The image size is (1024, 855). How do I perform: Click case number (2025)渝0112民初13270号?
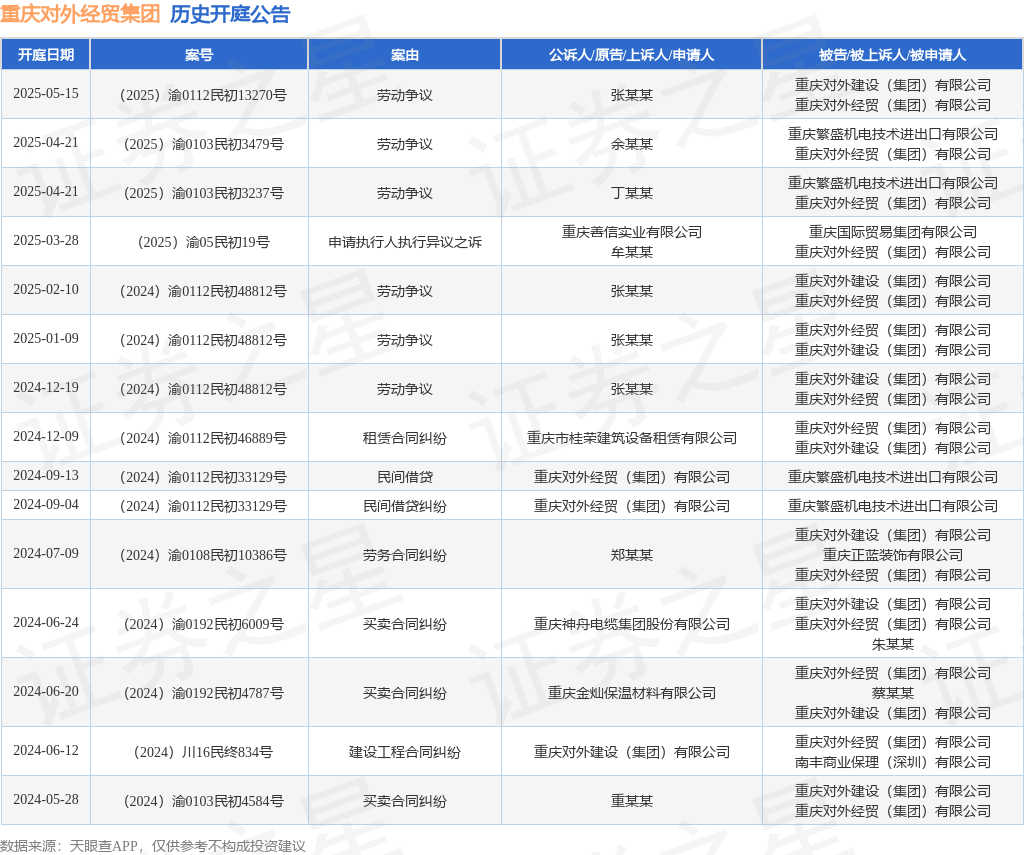click(x=203, y=95)
